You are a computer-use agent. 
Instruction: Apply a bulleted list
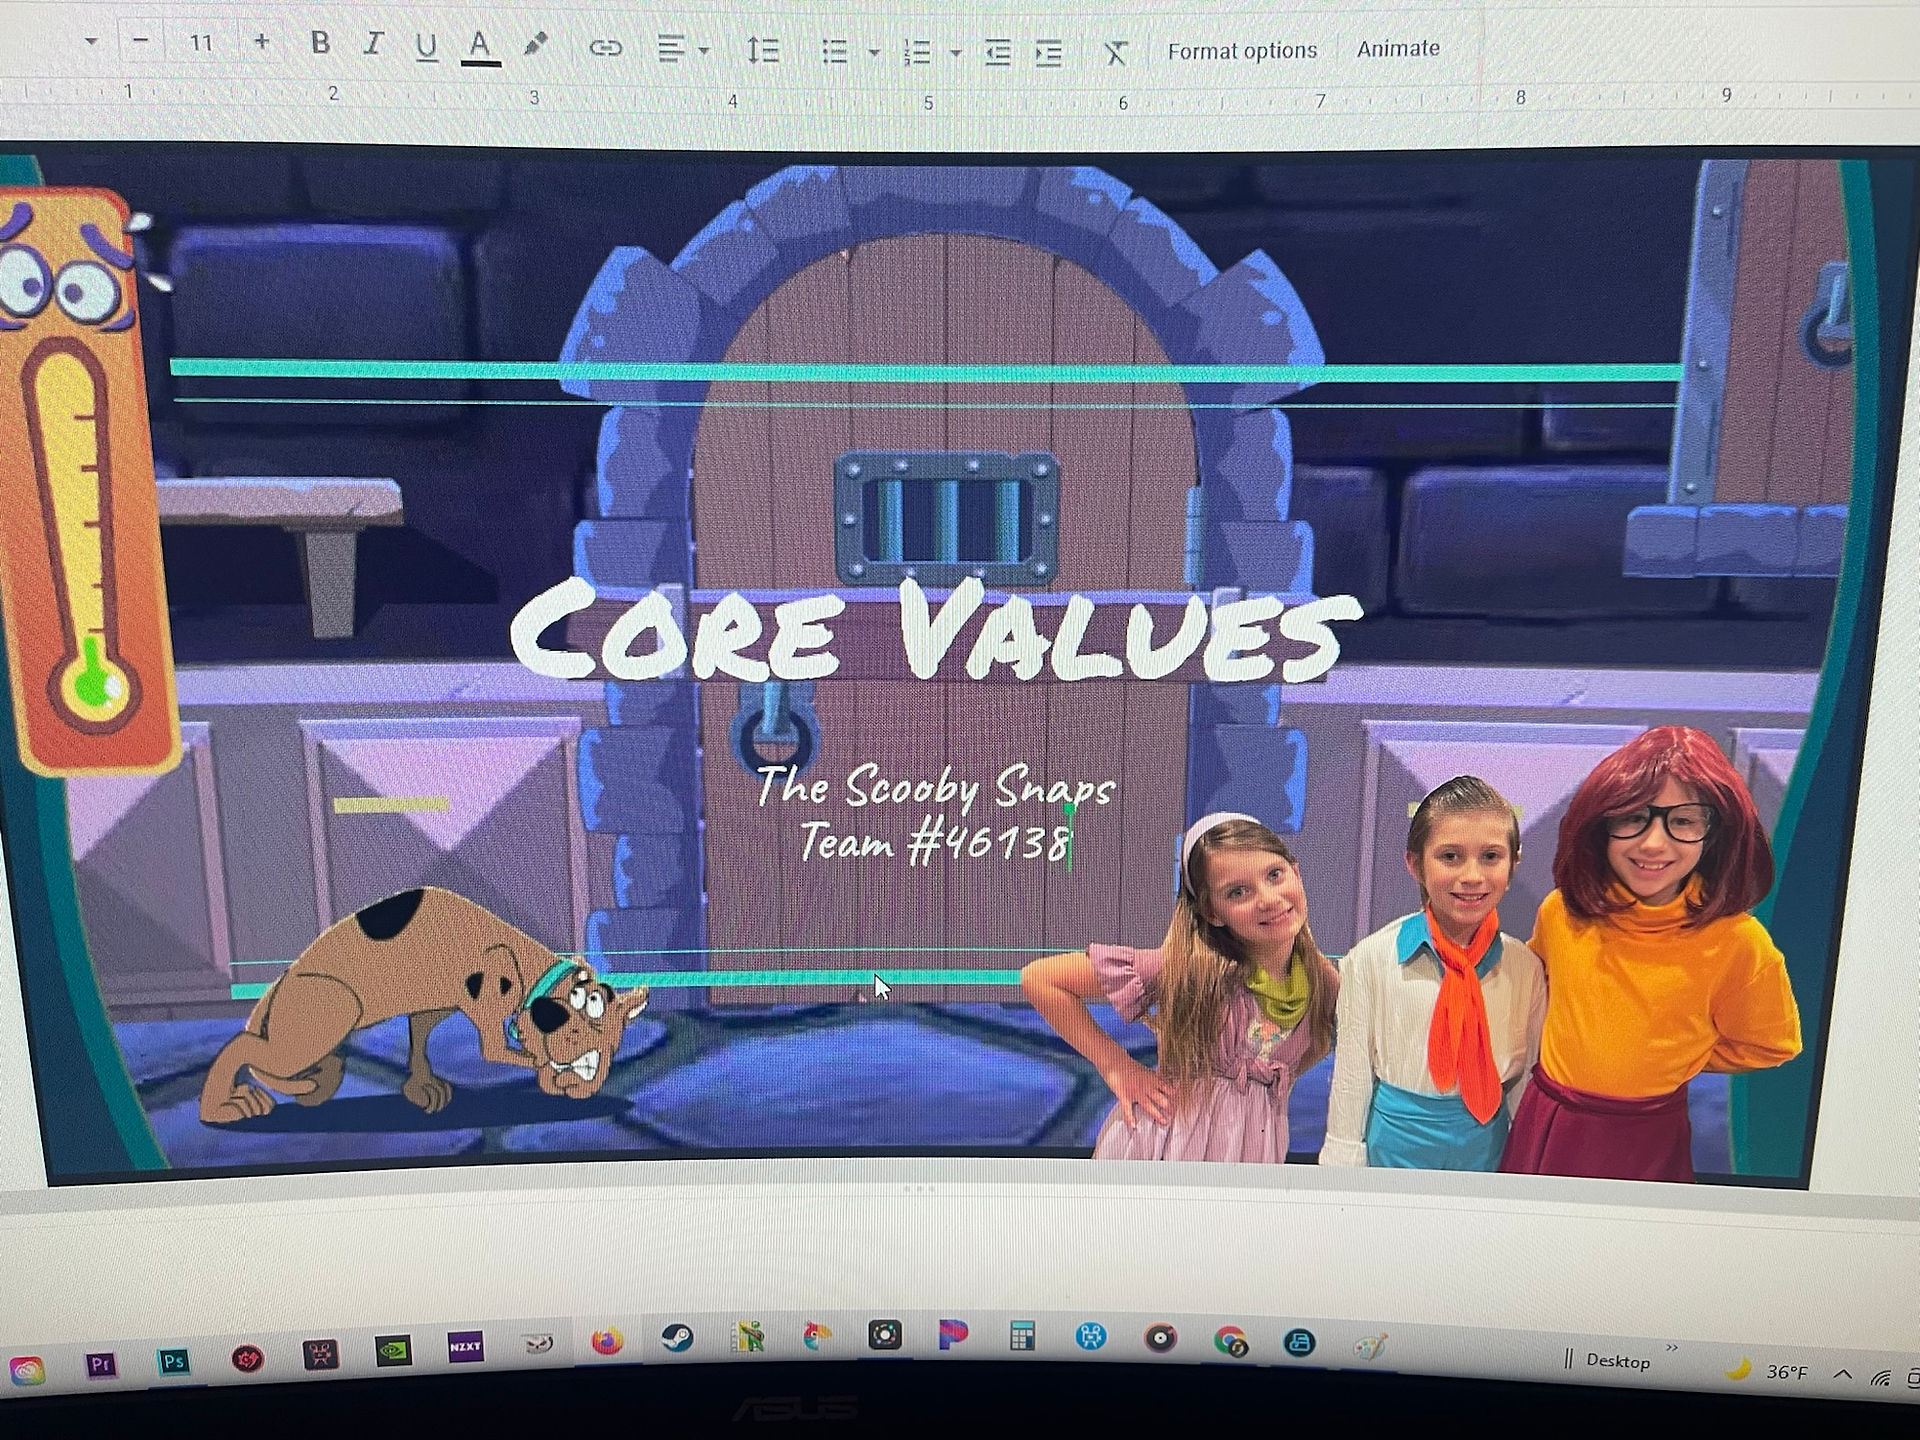[835, 51]
